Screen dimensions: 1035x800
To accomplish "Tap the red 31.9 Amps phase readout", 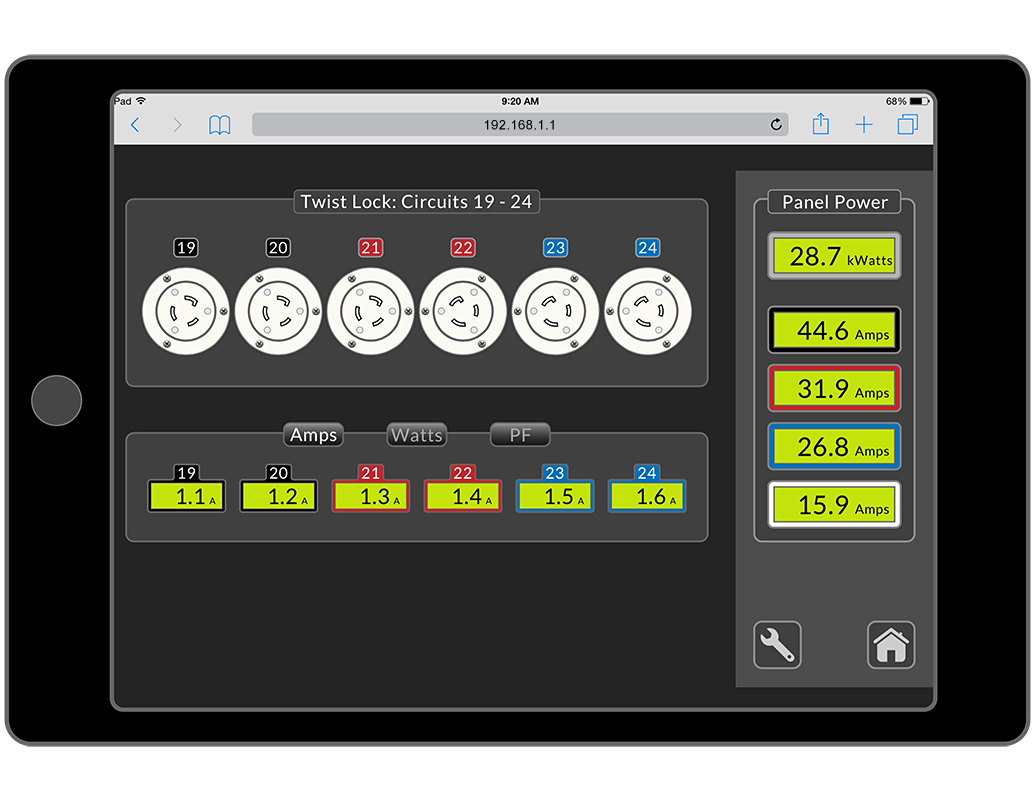I will coord(834,389).
